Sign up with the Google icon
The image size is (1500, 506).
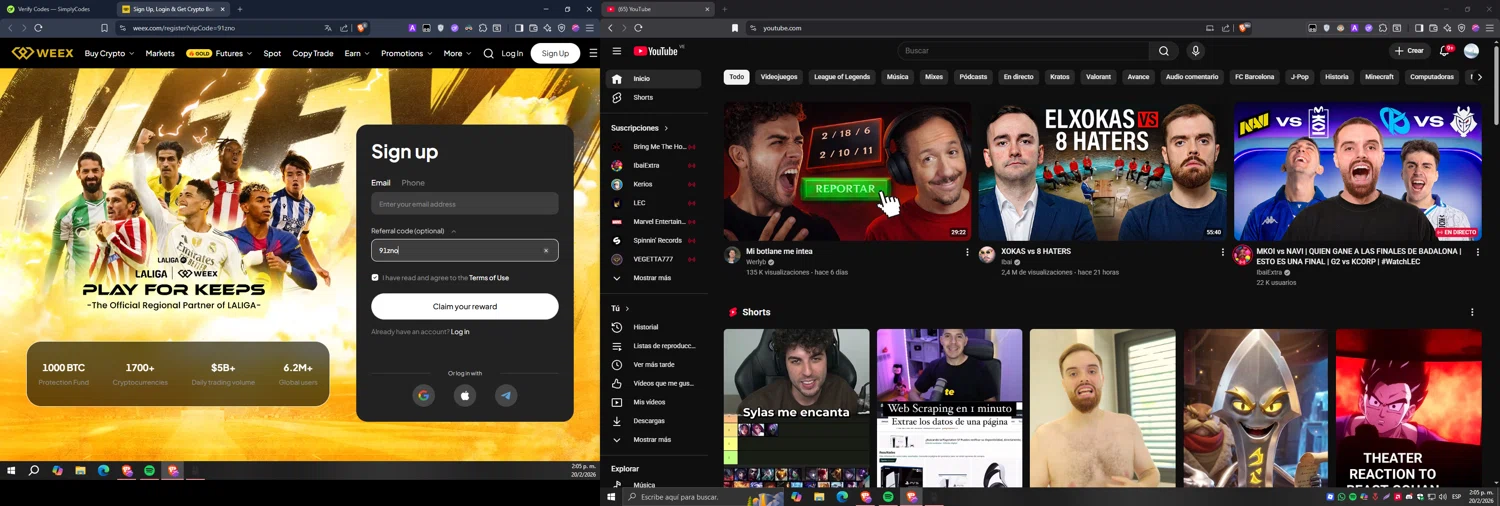(x=424, y=395)
